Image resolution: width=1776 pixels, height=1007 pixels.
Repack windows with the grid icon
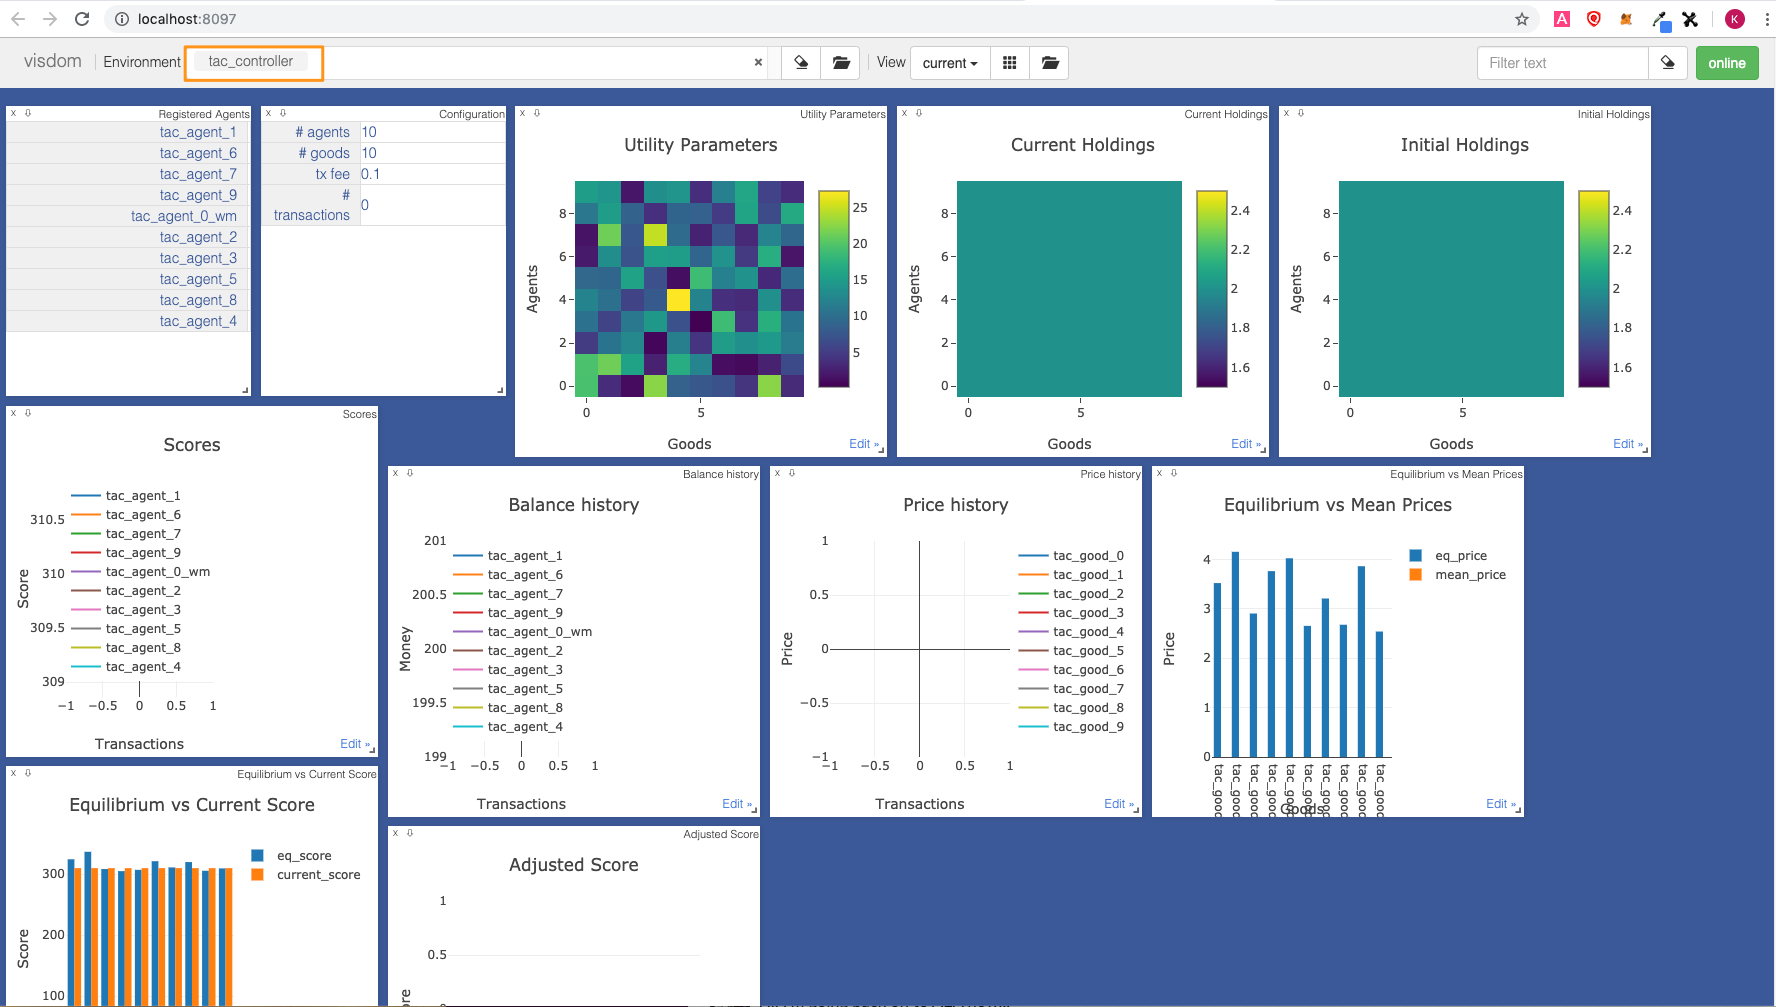1010,63
